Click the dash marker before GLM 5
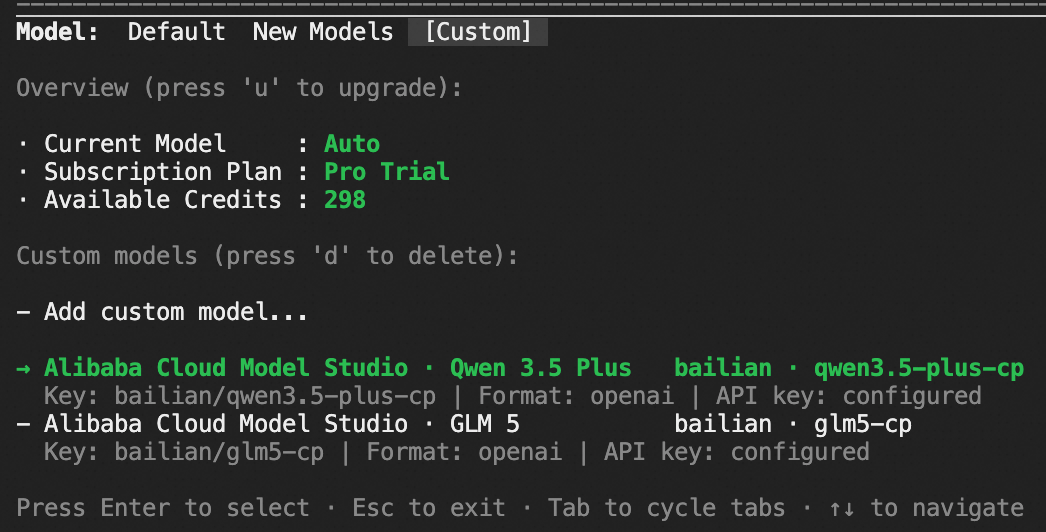 pos(24,424)
